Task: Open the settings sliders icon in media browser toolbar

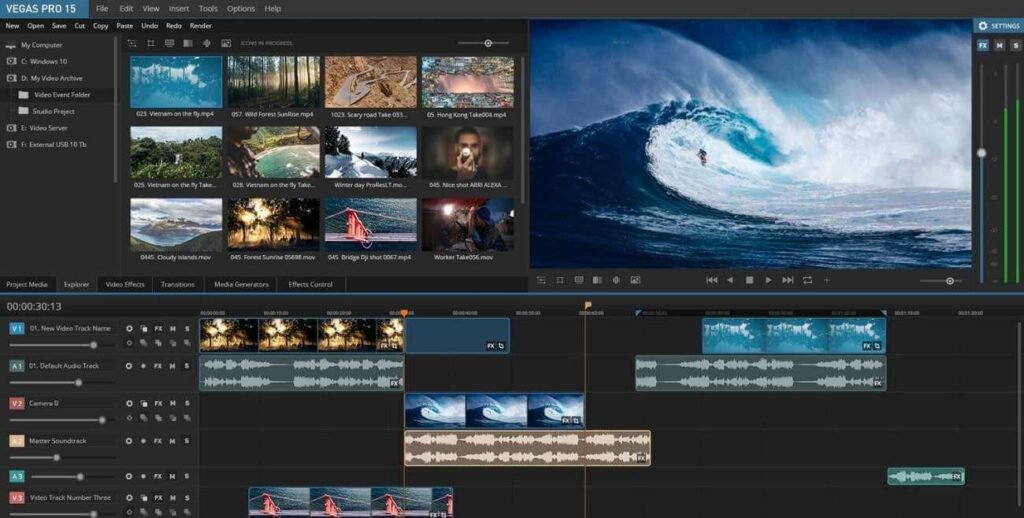Action: (132, 43)
